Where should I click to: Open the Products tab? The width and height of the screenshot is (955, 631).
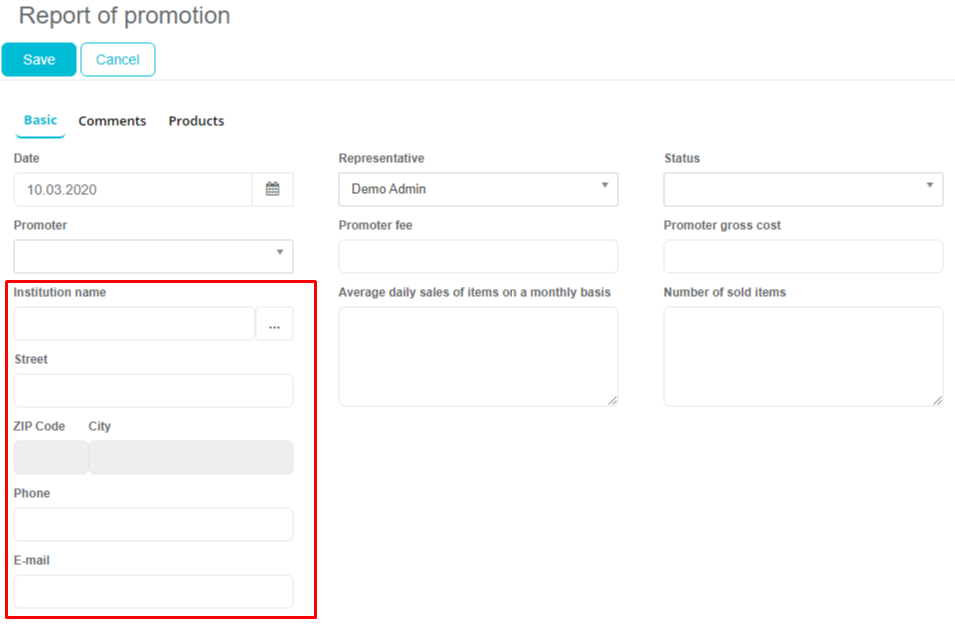click(x=196, y=121)
